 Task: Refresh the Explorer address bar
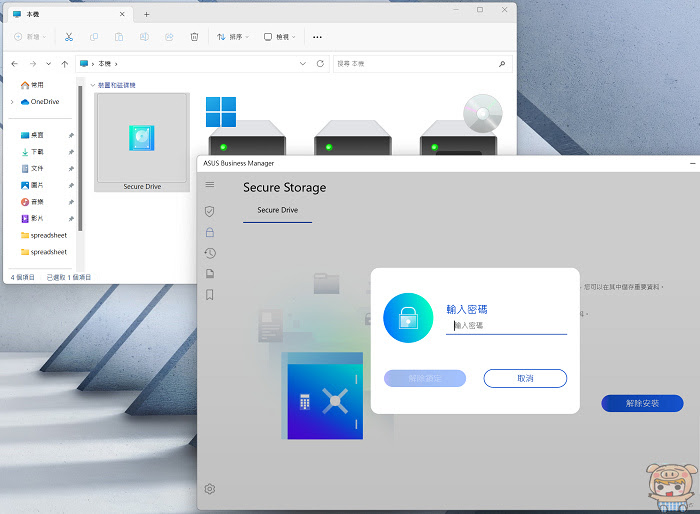pos(320,63)
